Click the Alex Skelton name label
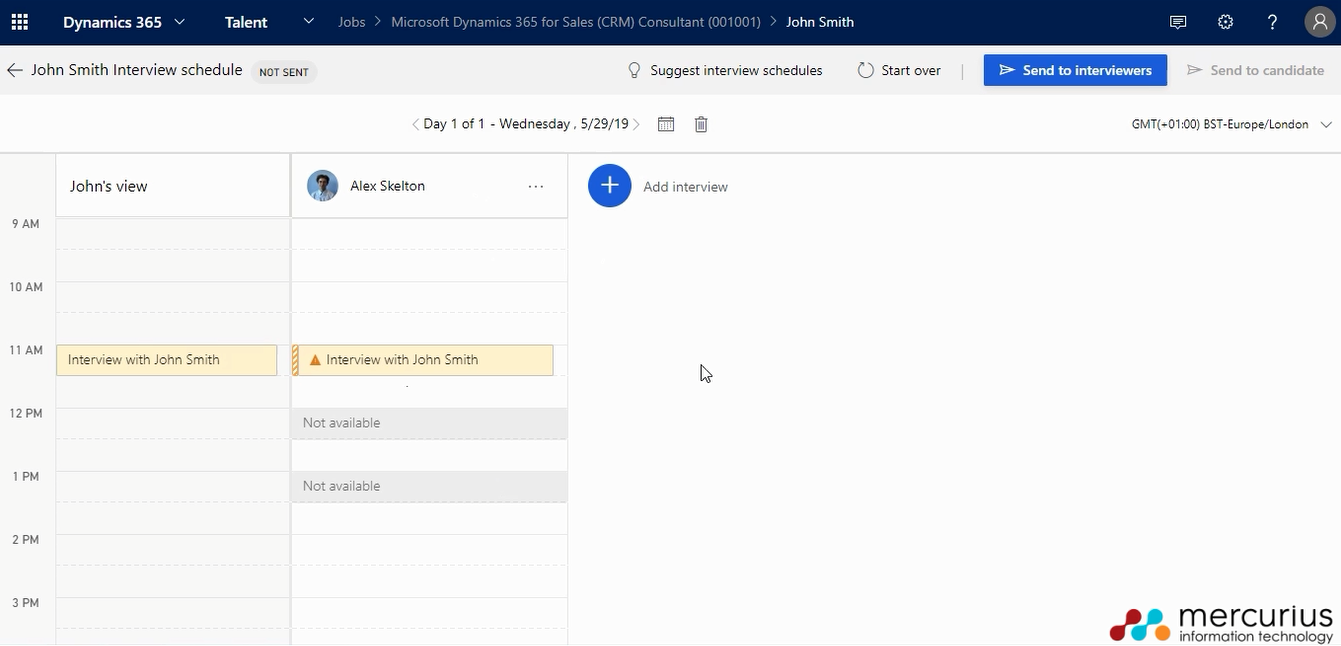1341x646 pixels. coord(387,186)
